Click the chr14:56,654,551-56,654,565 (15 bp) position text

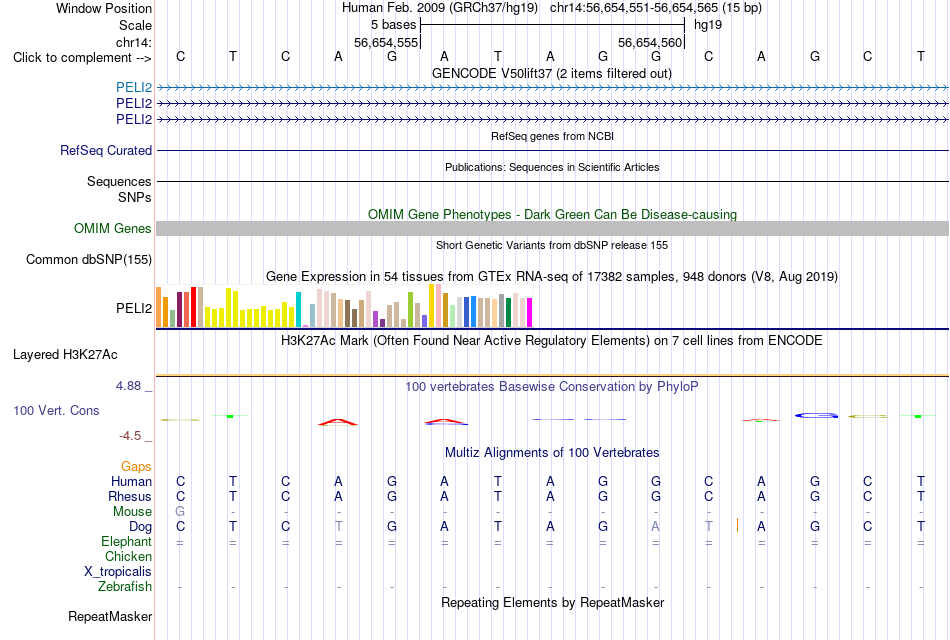click(656, 8)
